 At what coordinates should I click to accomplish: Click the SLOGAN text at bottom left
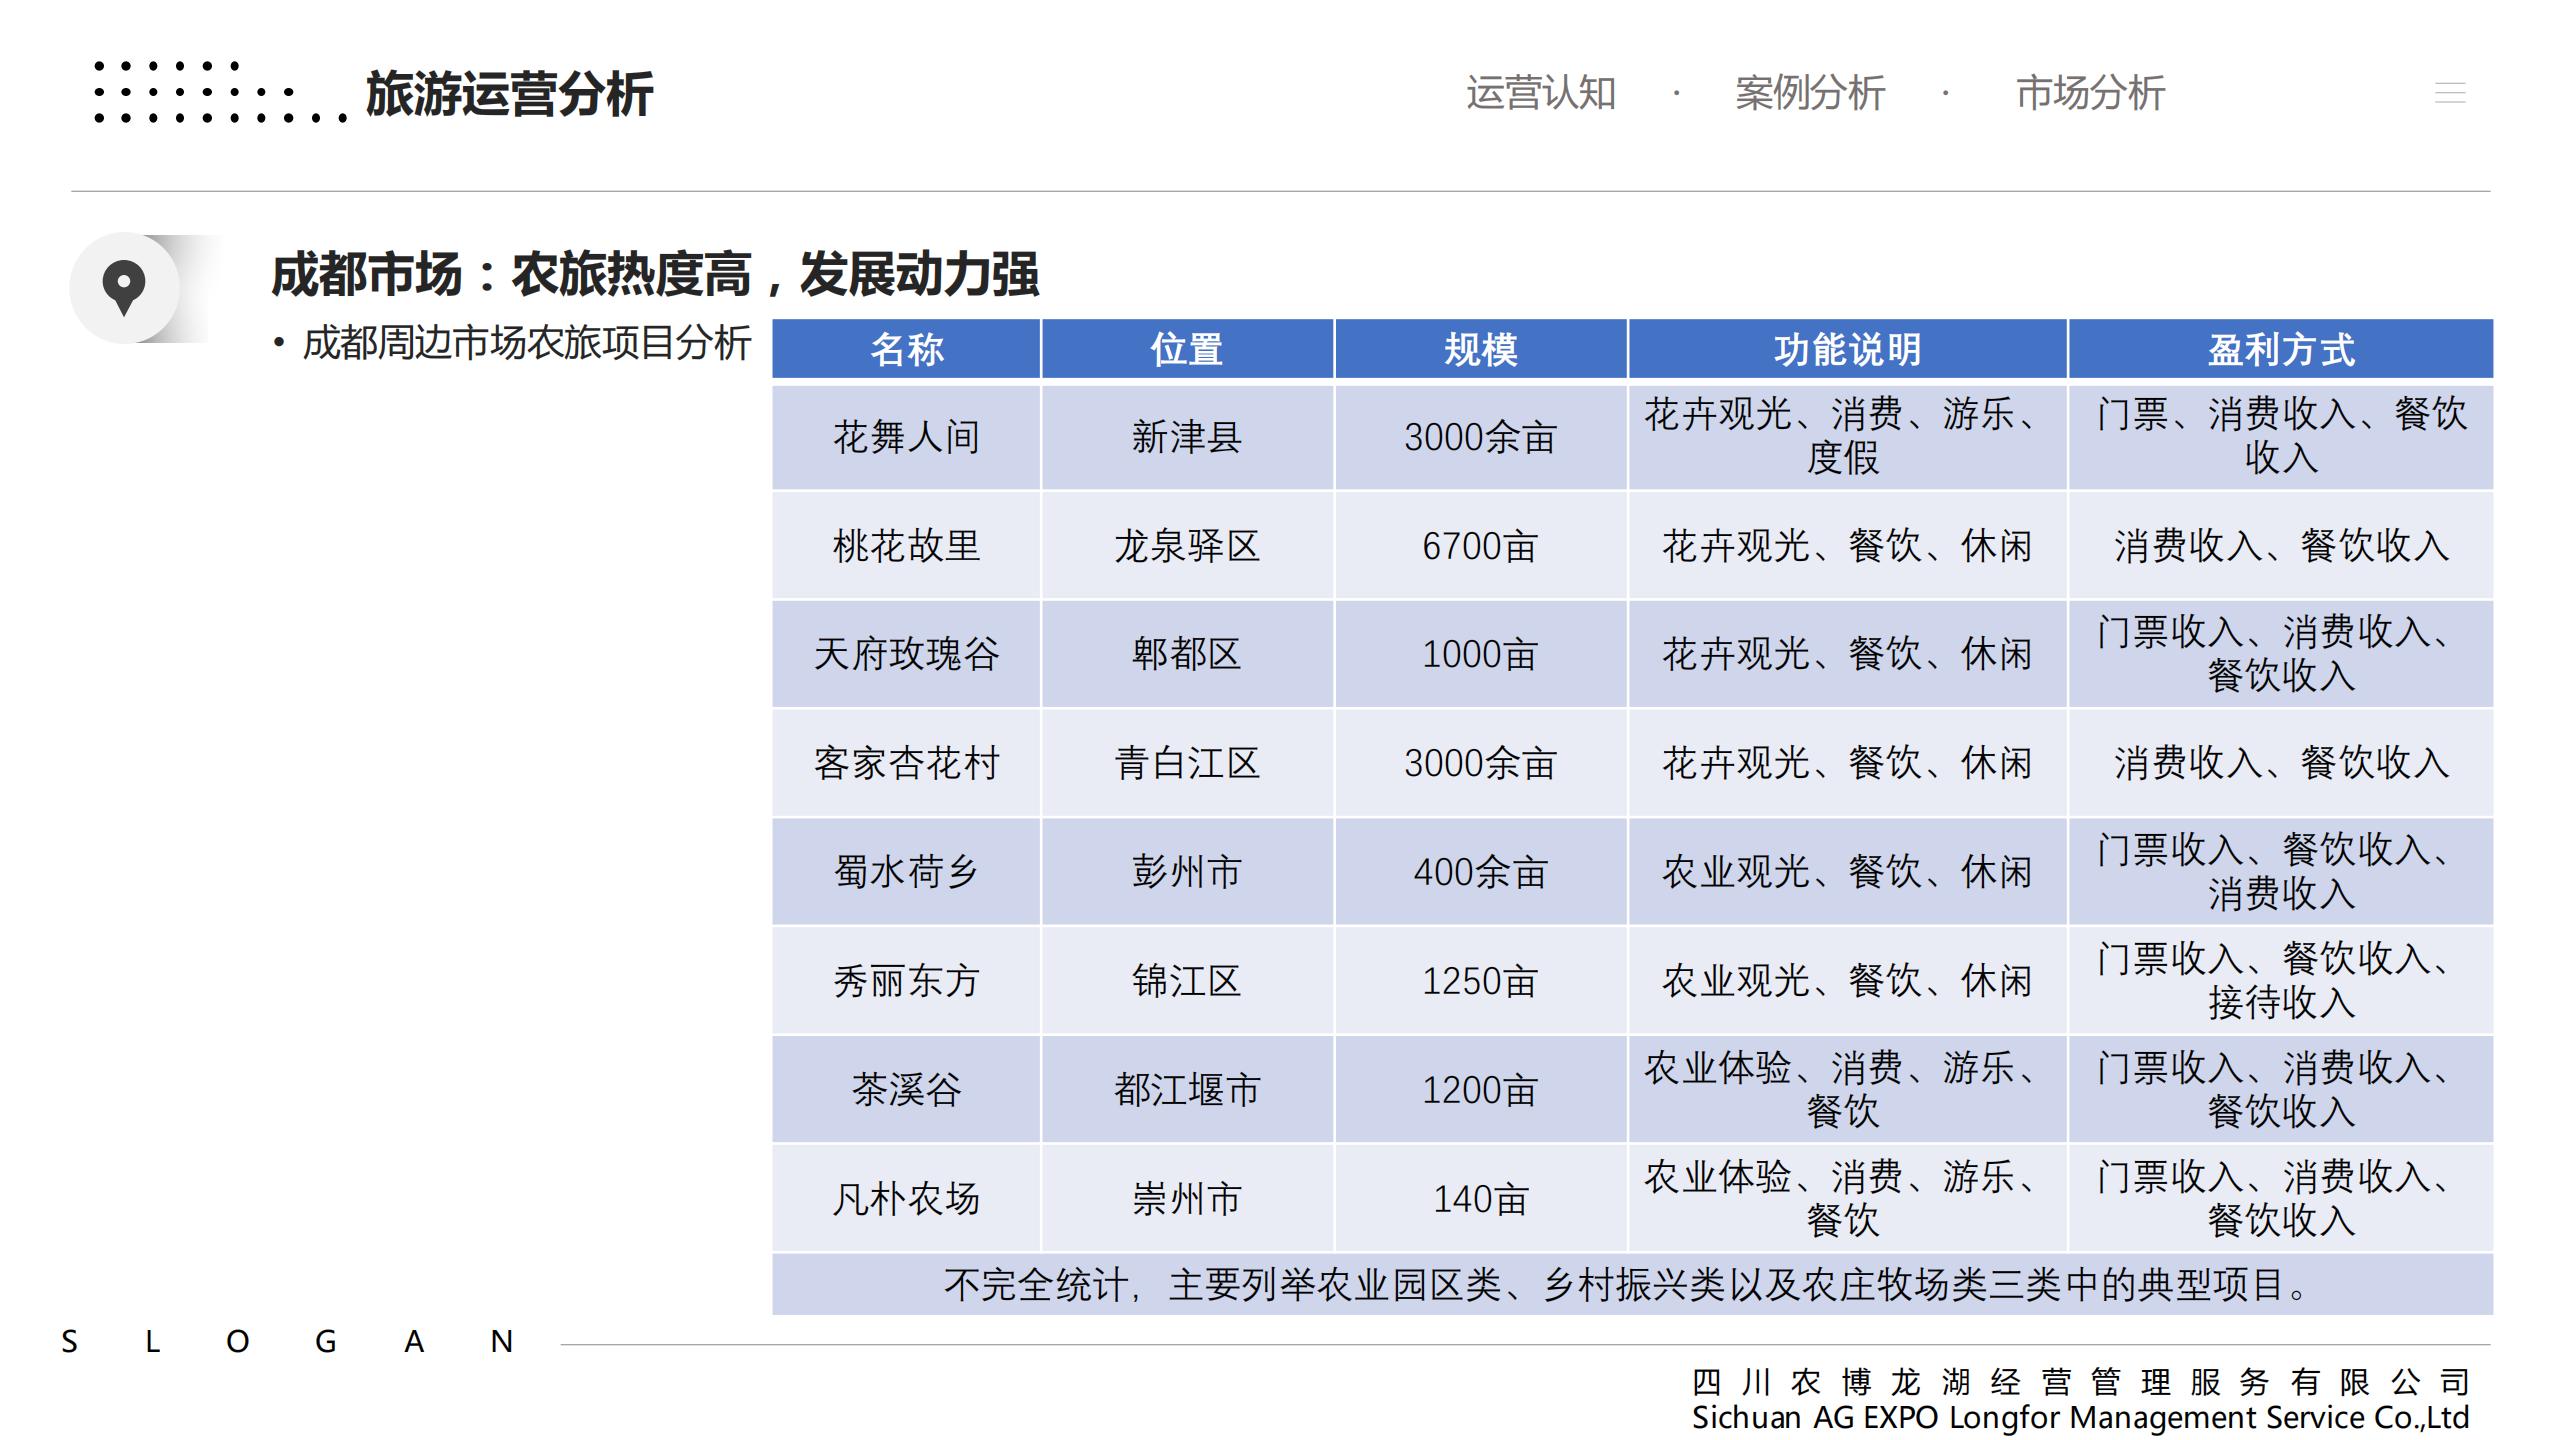pyautogui.click(x=286, y=1341)
